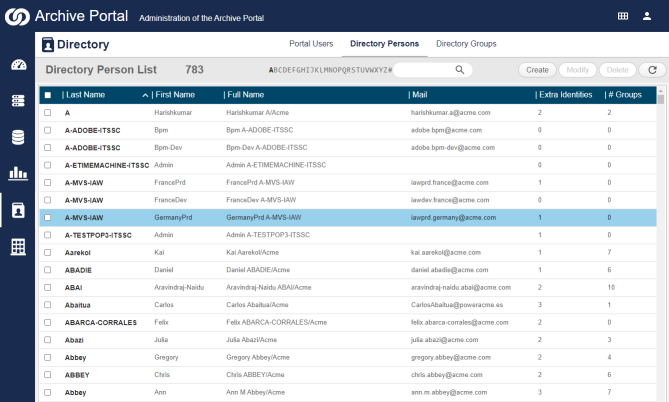This screenshot has width=669, height=402.
Task: Click mail CarlosAbaitua@poweracme.es
Action: (x=457, y=305)
